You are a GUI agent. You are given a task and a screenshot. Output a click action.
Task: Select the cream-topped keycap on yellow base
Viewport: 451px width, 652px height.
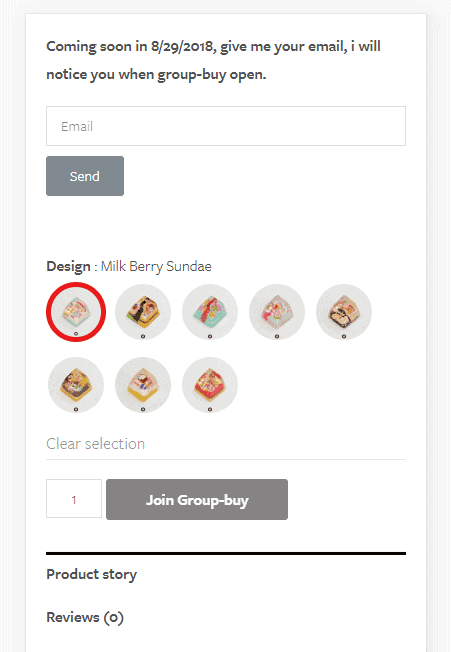point(143,385)
